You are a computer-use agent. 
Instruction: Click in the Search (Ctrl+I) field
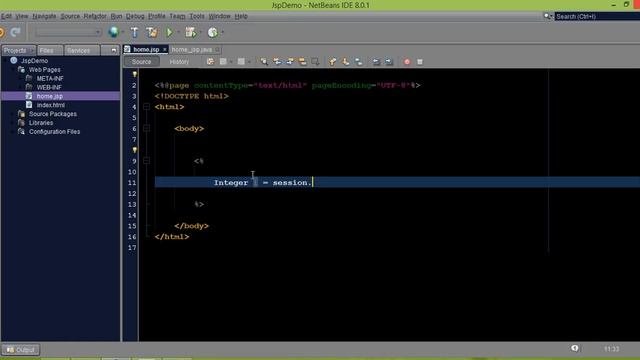[597, 16]
